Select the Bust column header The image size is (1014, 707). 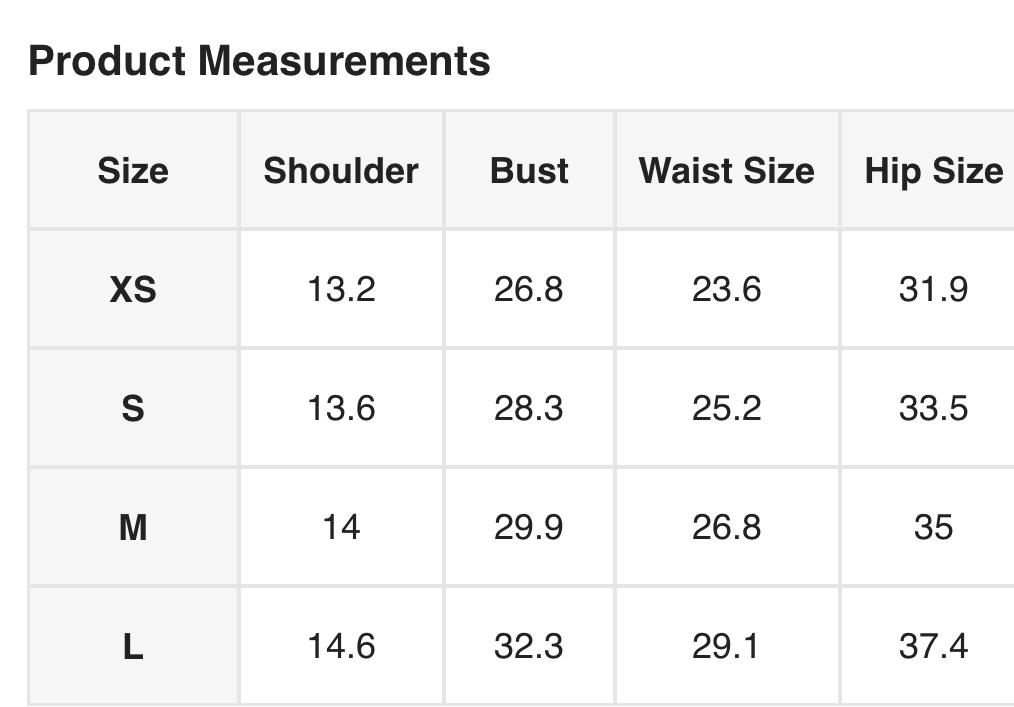pyautogui.click(x=529, y=171)
